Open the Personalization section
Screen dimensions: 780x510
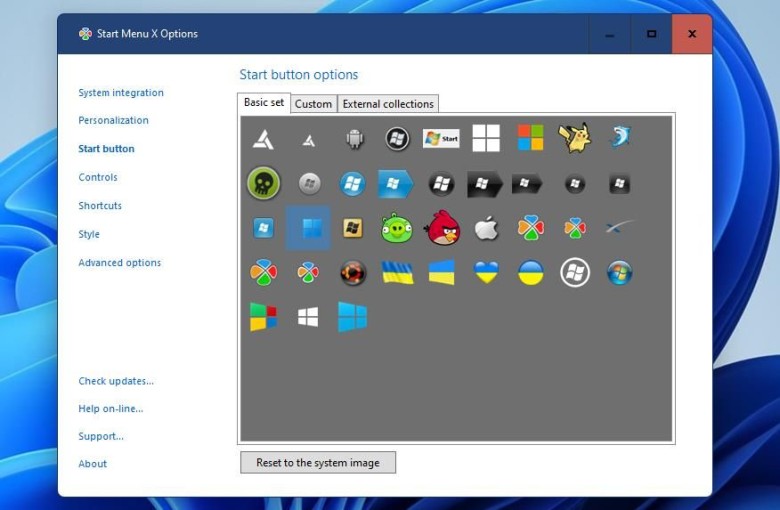pos(113,120)
